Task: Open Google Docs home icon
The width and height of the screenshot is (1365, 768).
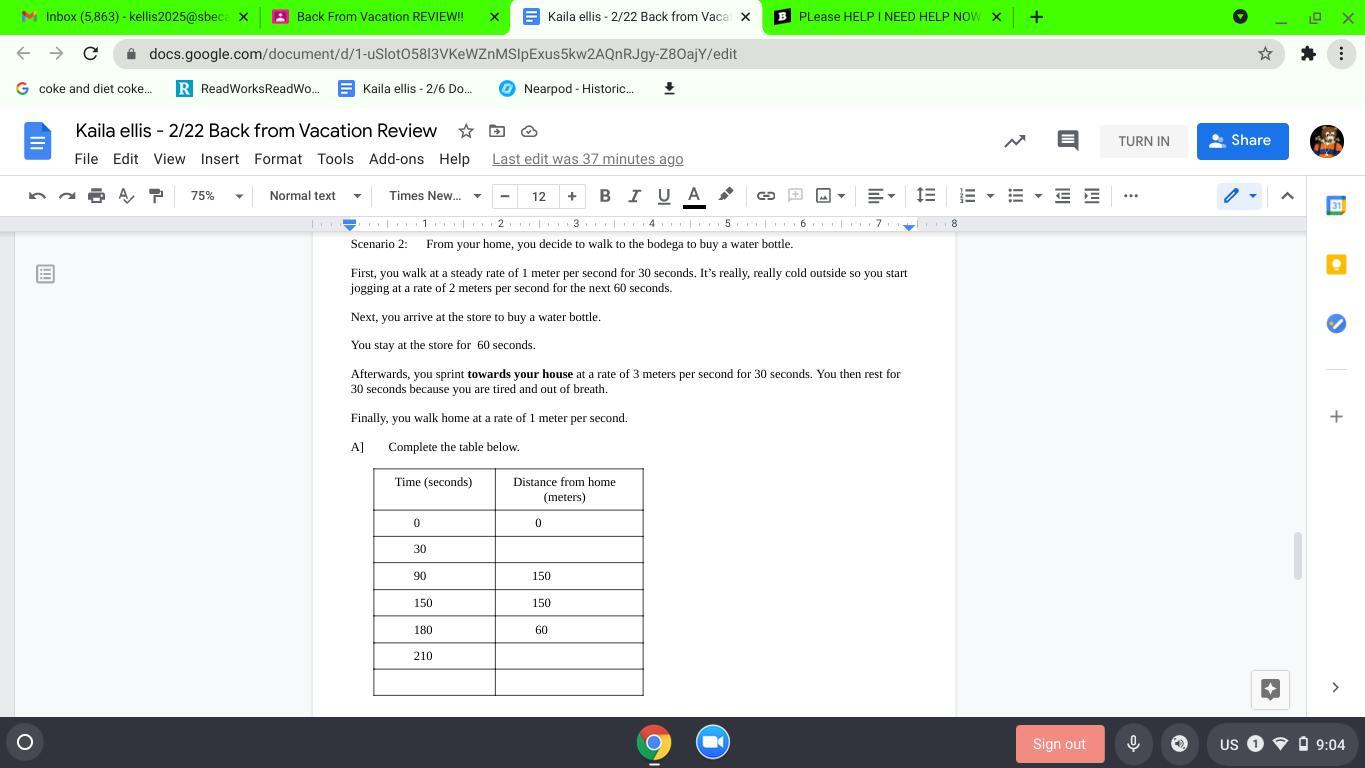Action: point(38,141)
